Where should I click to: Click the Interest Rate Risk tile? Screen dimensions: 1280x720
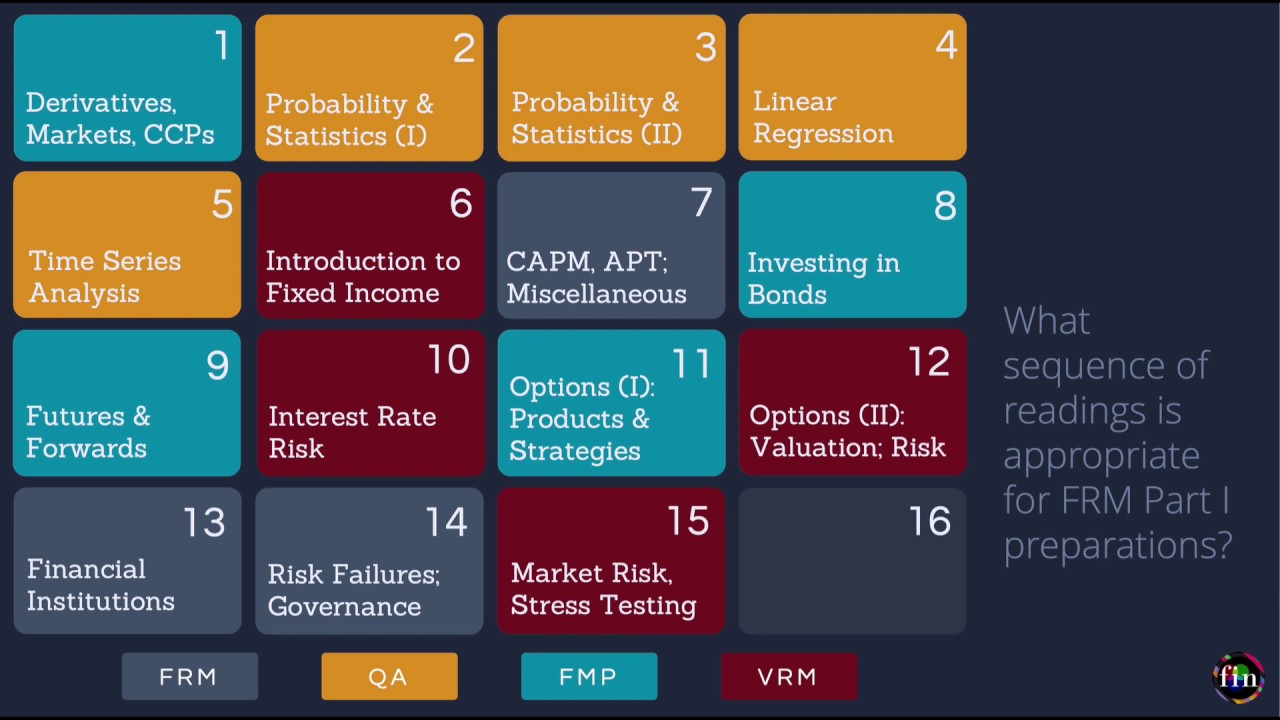369,403
